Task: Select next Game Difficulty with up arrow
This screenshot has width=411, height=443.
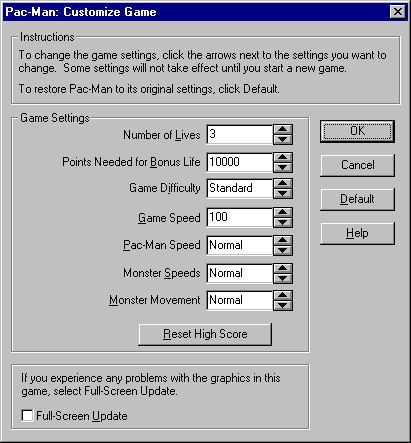Action: point(283,184)
